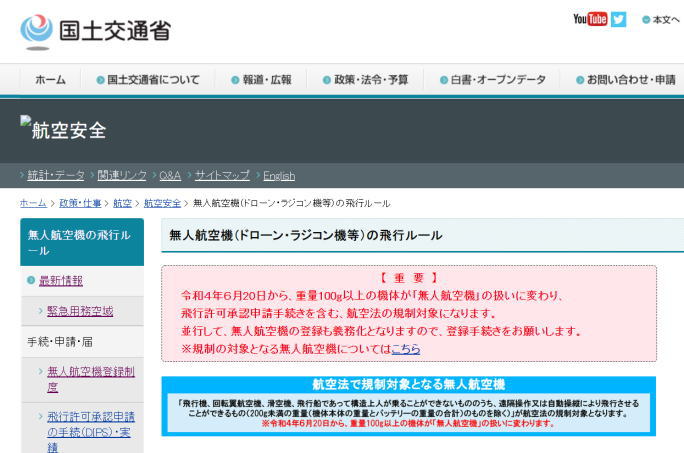The width and height of the screenshot is (684, 453).
Task: Click 統計・データ sub-navigation link
Action: pyautogui.click(x=56, y=175)
